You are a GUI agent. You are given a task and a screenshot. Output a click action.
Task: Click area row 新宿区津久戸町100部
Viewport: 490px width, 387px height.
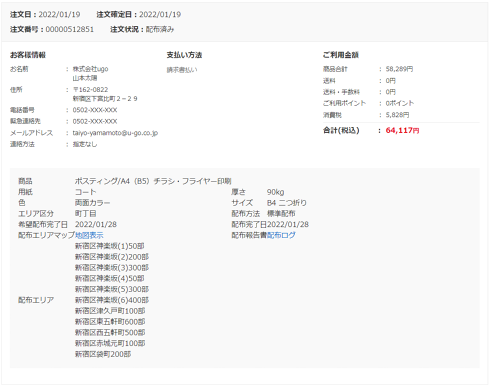pos(110,311)
